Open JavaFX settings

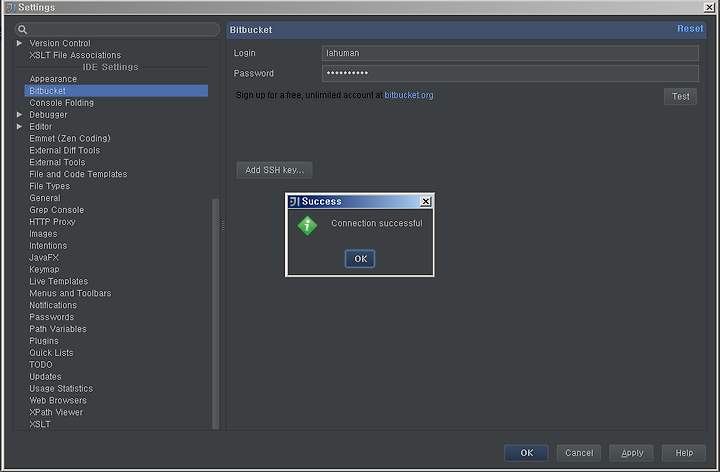44,258
